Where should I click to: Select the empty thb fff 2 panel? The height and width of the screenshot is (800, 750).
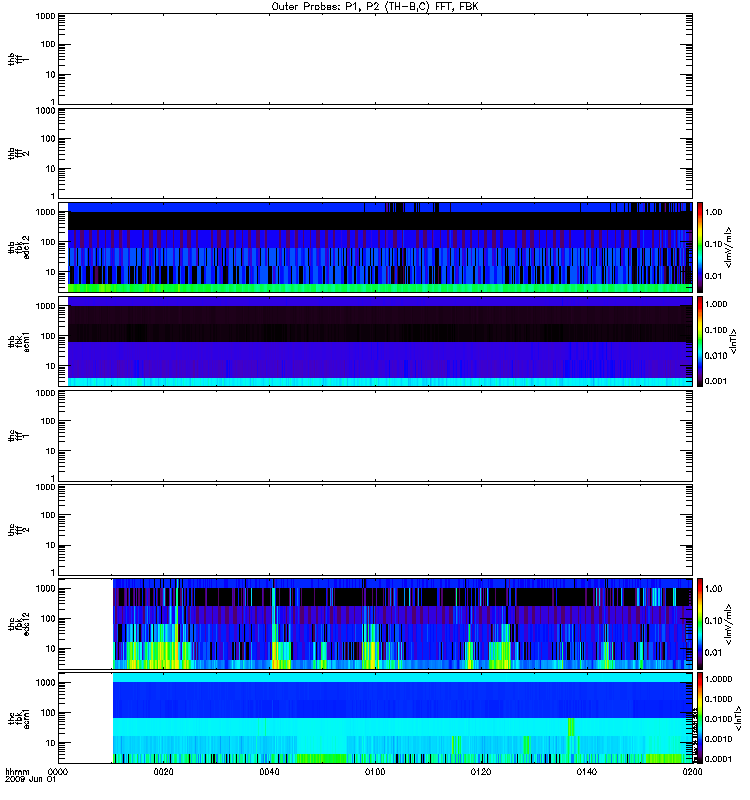[x=375, y=152]
